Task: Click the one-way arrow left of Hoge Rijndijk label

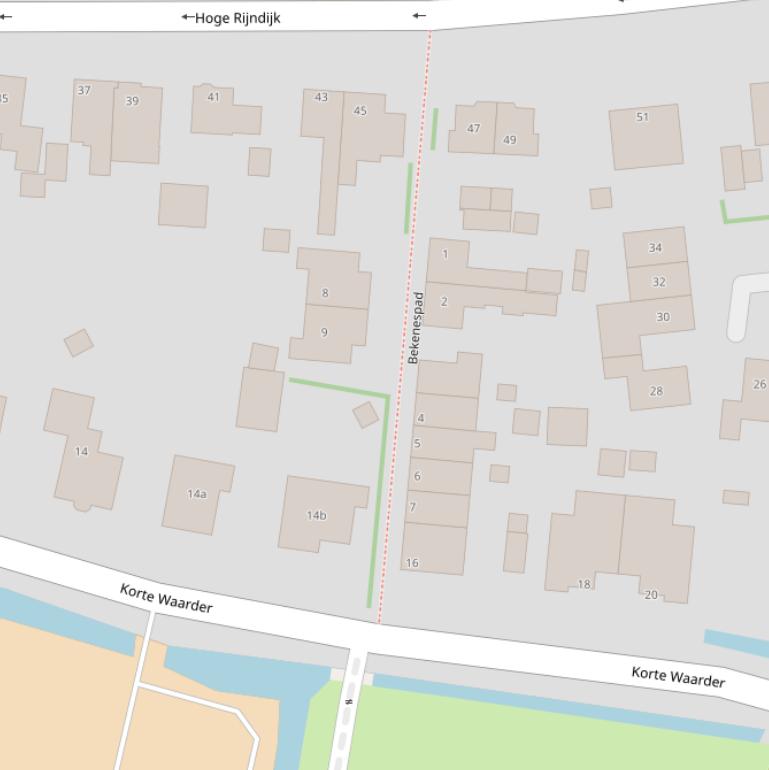Action: point(187,17)
